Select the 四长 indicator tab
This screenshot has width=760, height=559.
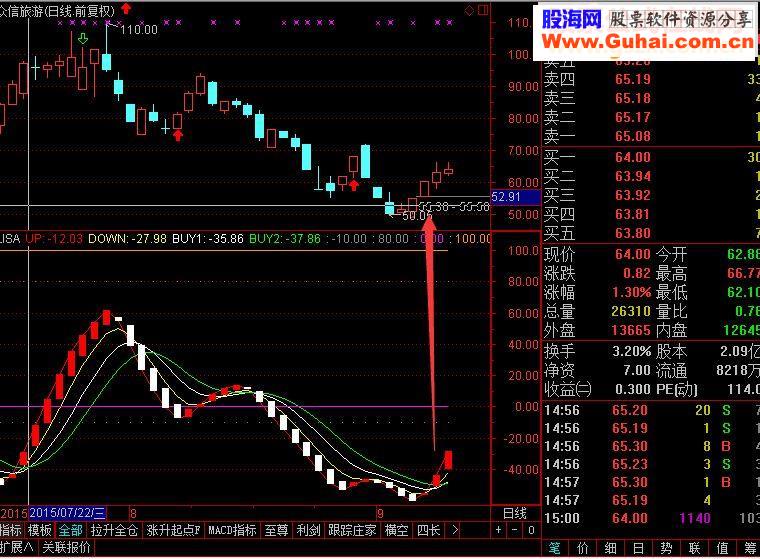tap(428, 530)
